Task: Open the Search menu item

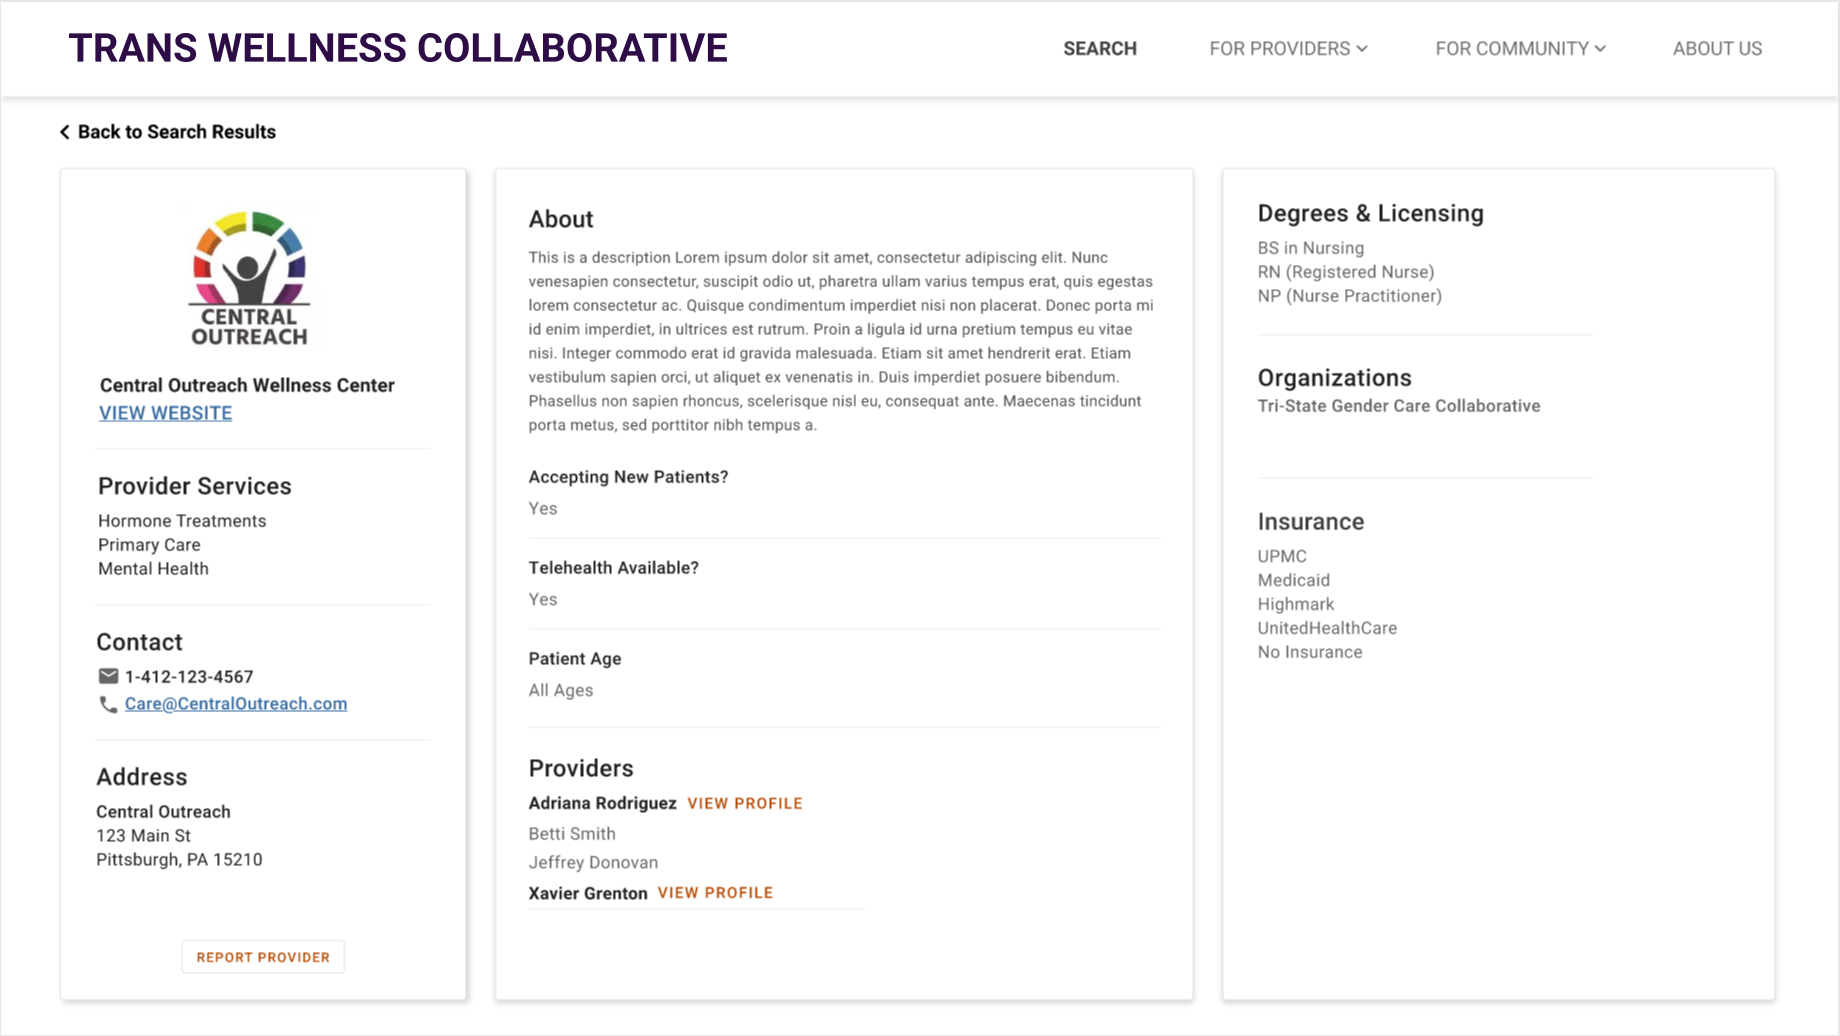Action: tap(1100, 49)
